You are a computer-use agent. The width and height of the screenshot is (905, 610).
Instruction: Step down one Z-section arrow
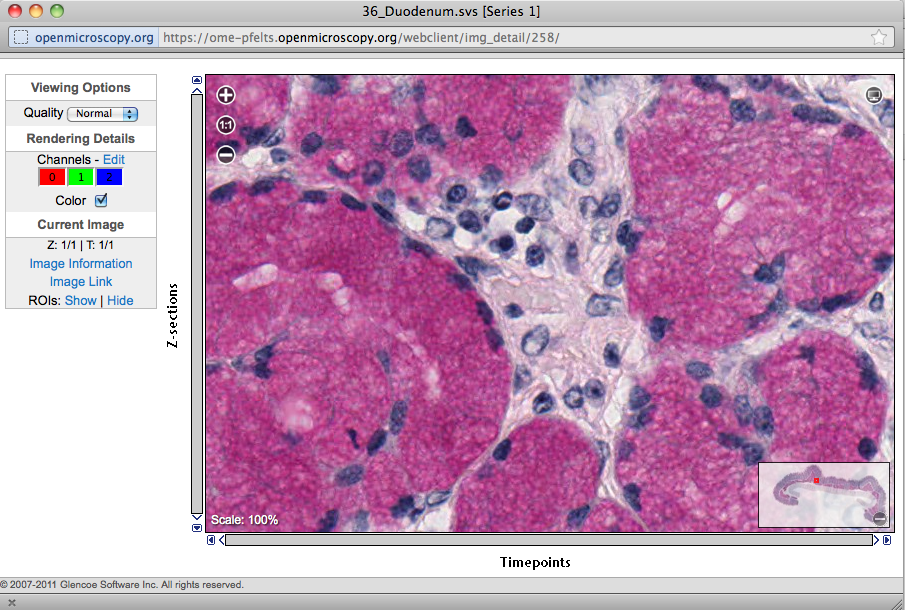pos(197,517)
